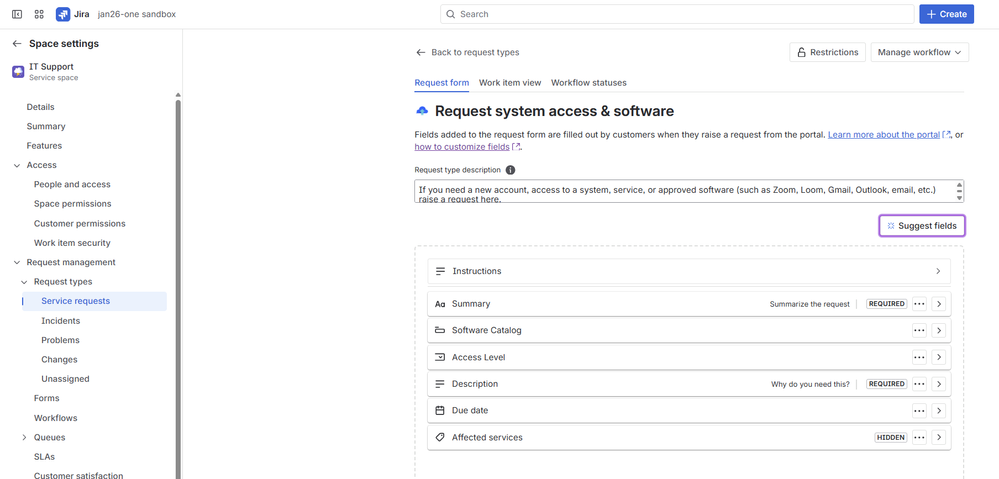Screen dimensions: 999x479
Task: Click the Affected services tag icon
Action: point(440,438)
